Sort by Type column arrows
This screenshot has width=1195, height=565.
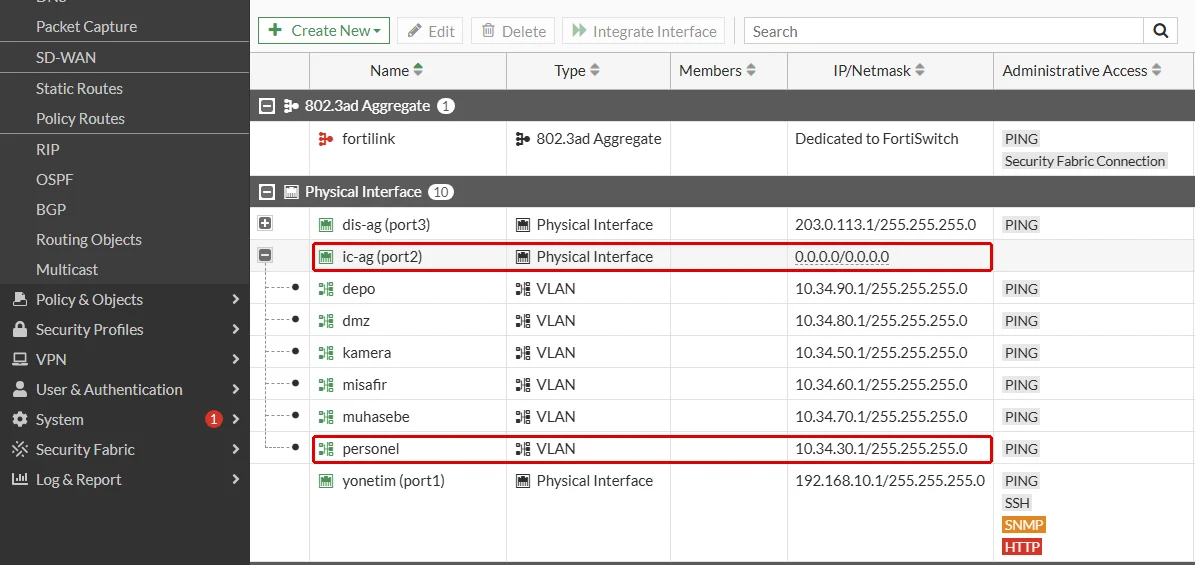tap(594, 70)
